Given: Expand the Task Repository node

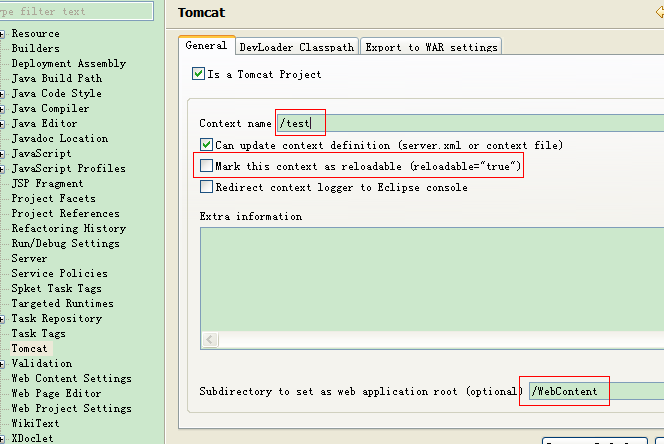Looking at the screenshot, I should (3, 319).
